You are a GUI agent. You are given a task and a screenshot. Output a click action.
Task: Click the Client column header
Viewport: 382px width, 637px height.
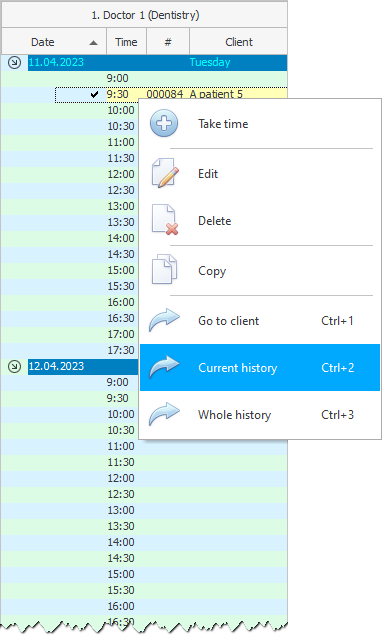coord(239,42)
